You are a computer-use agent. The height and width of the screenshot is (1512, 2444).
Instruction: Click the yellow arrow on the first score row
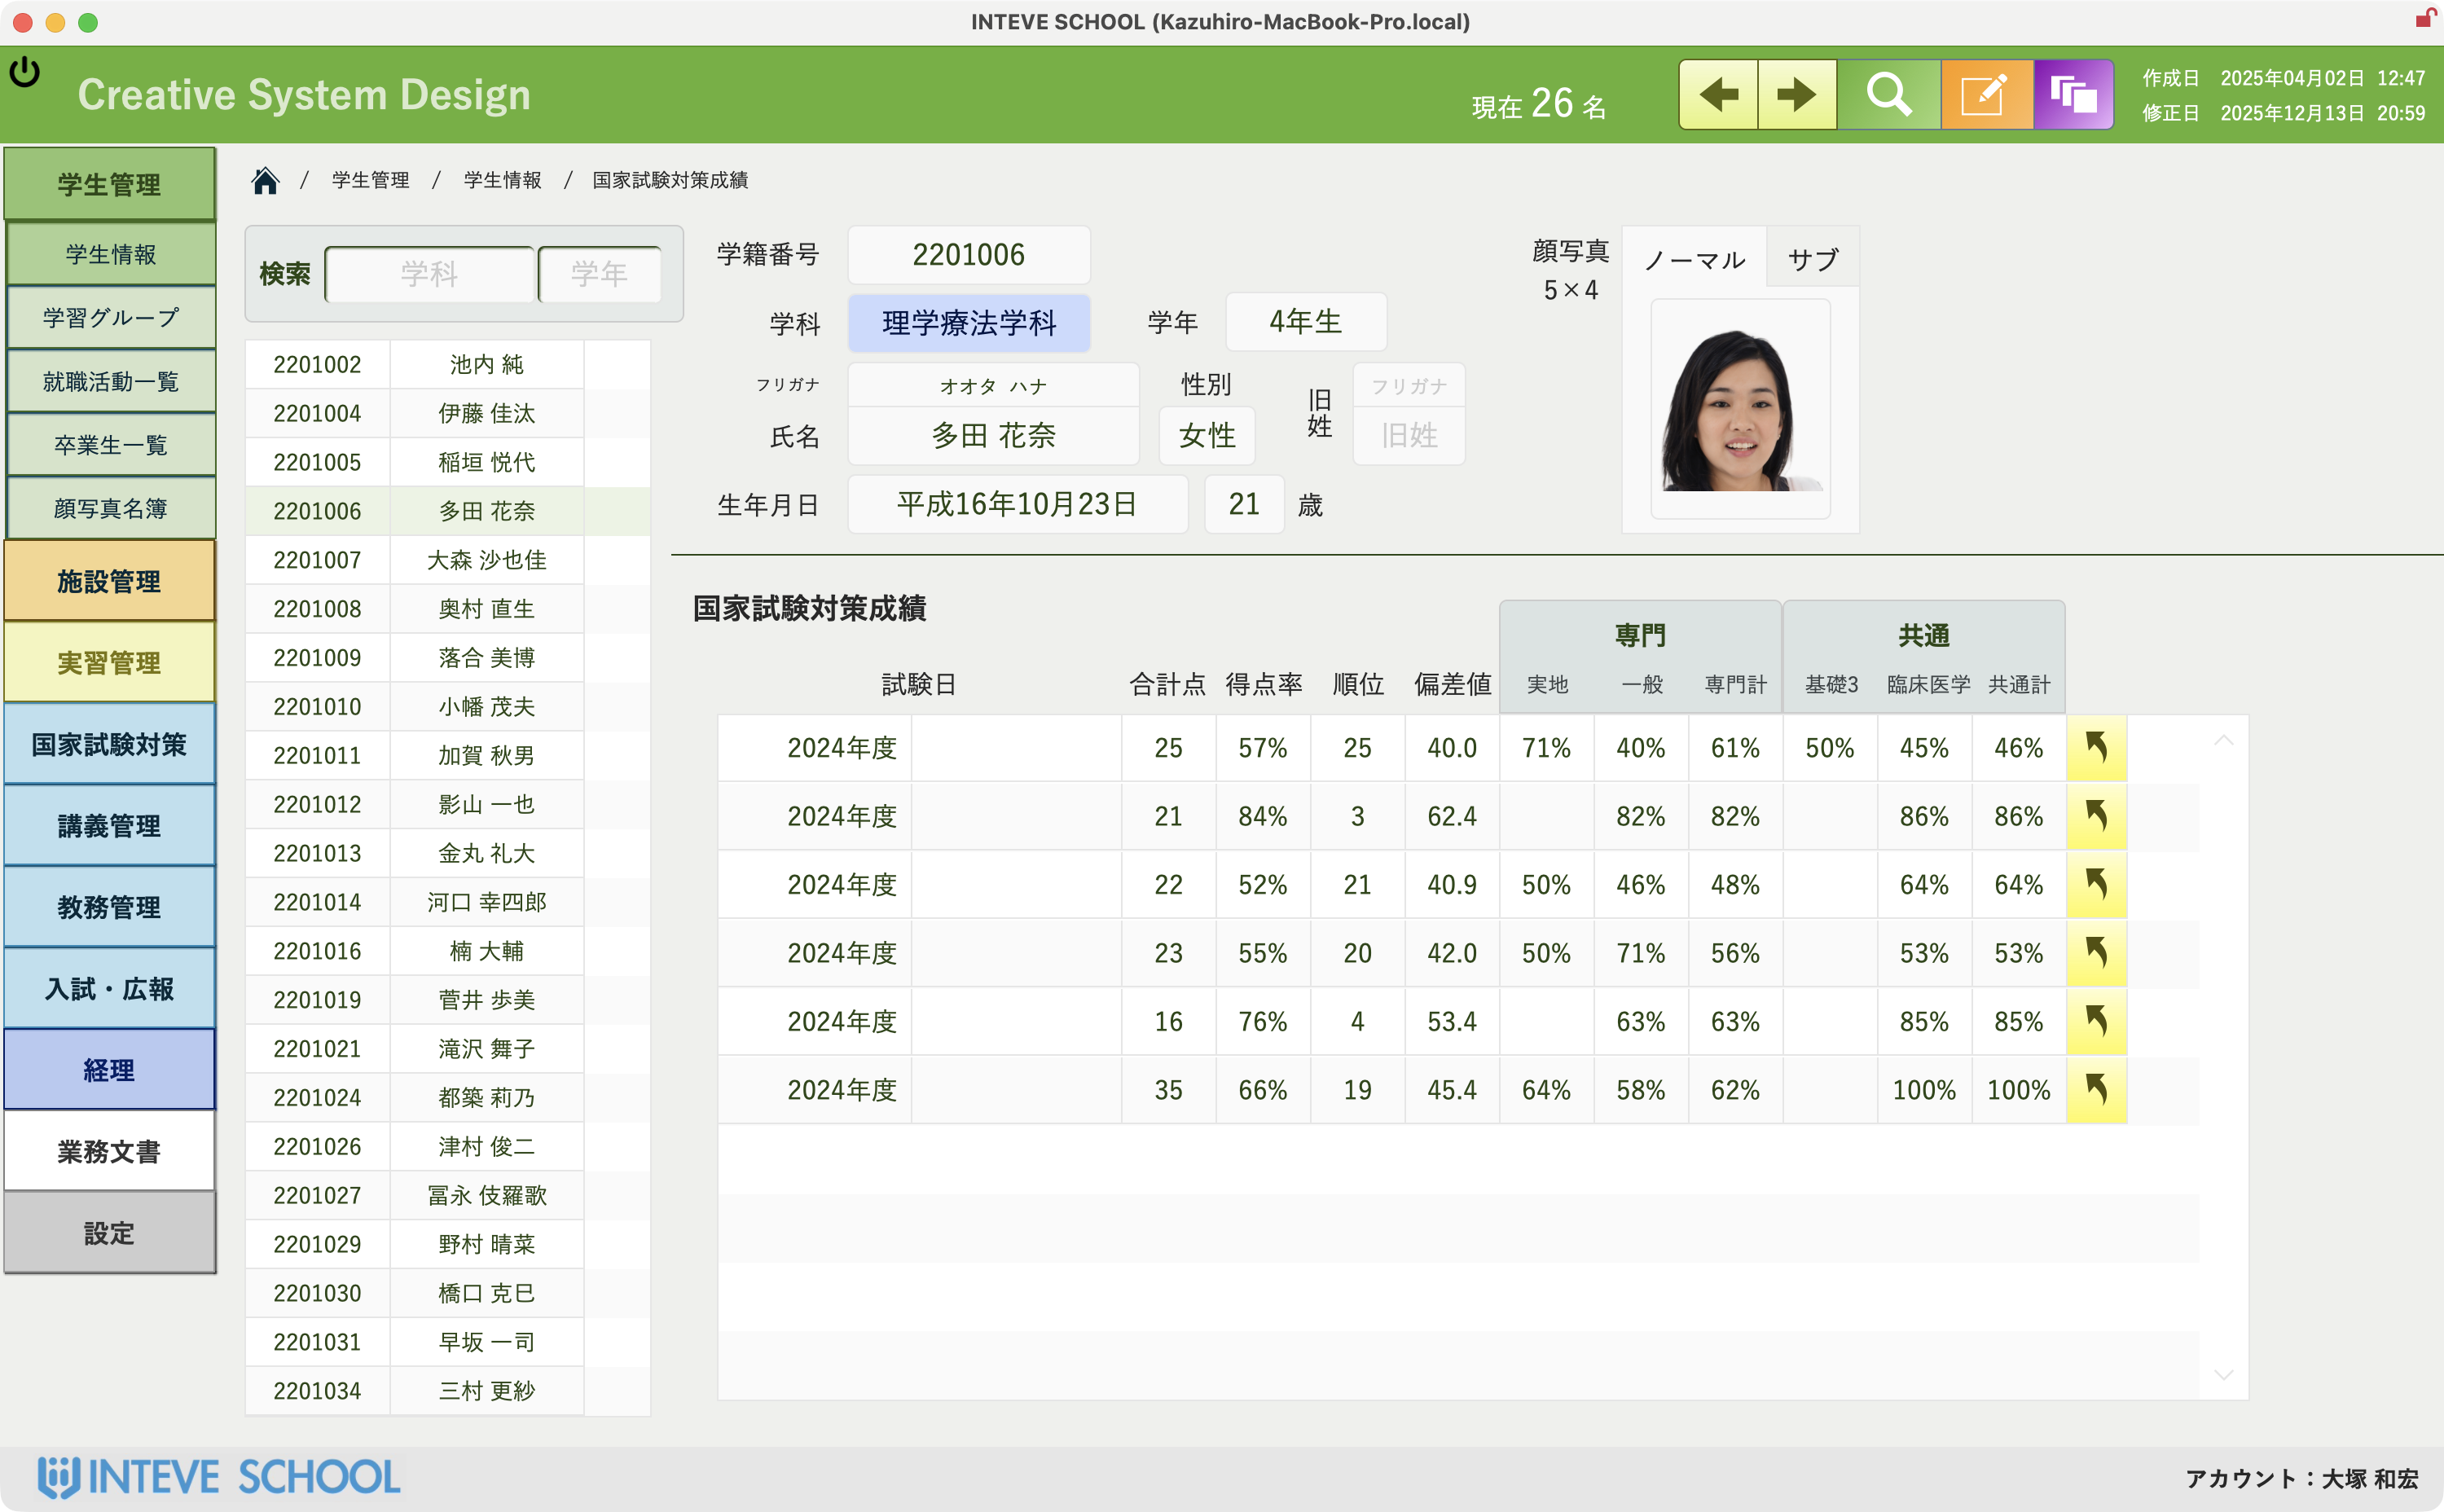tap(2097, 747)
